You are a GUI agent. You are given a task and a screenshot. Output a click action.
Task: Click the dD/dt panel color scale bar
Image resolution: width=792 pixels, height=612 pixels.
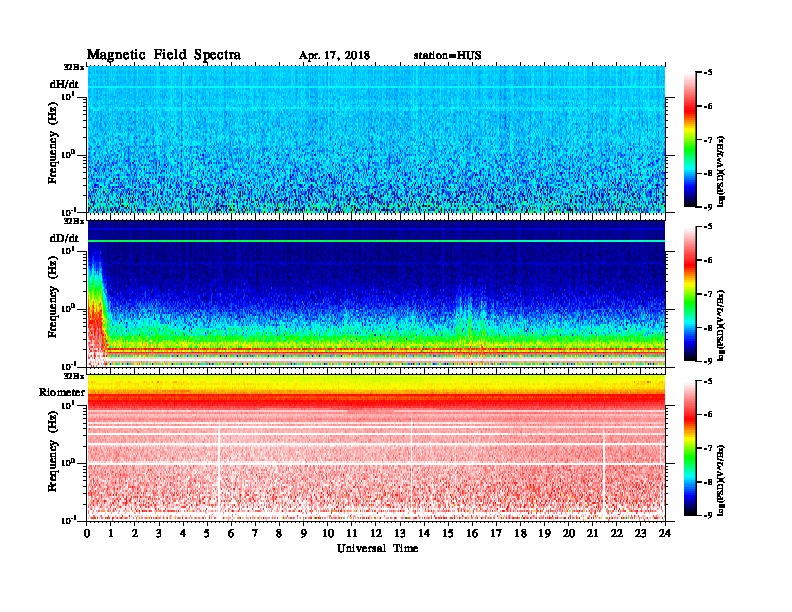[690, 294]
